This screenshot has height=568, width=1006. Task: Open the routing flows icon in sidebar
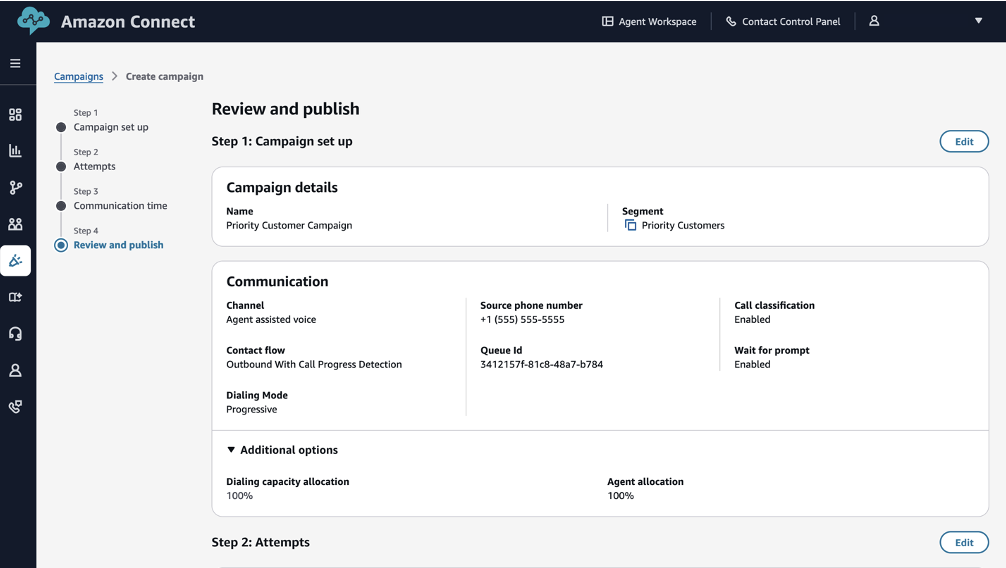(x=15, y=188)
